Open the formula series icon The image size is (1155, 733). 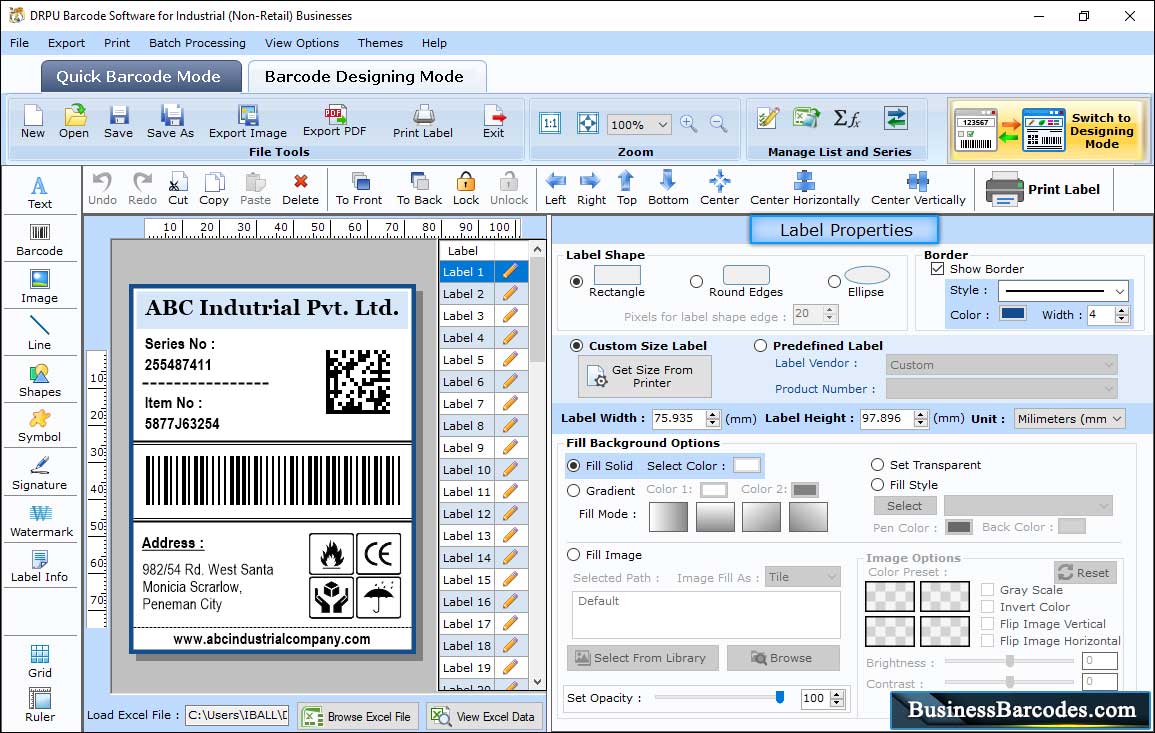tap(847, 119)
